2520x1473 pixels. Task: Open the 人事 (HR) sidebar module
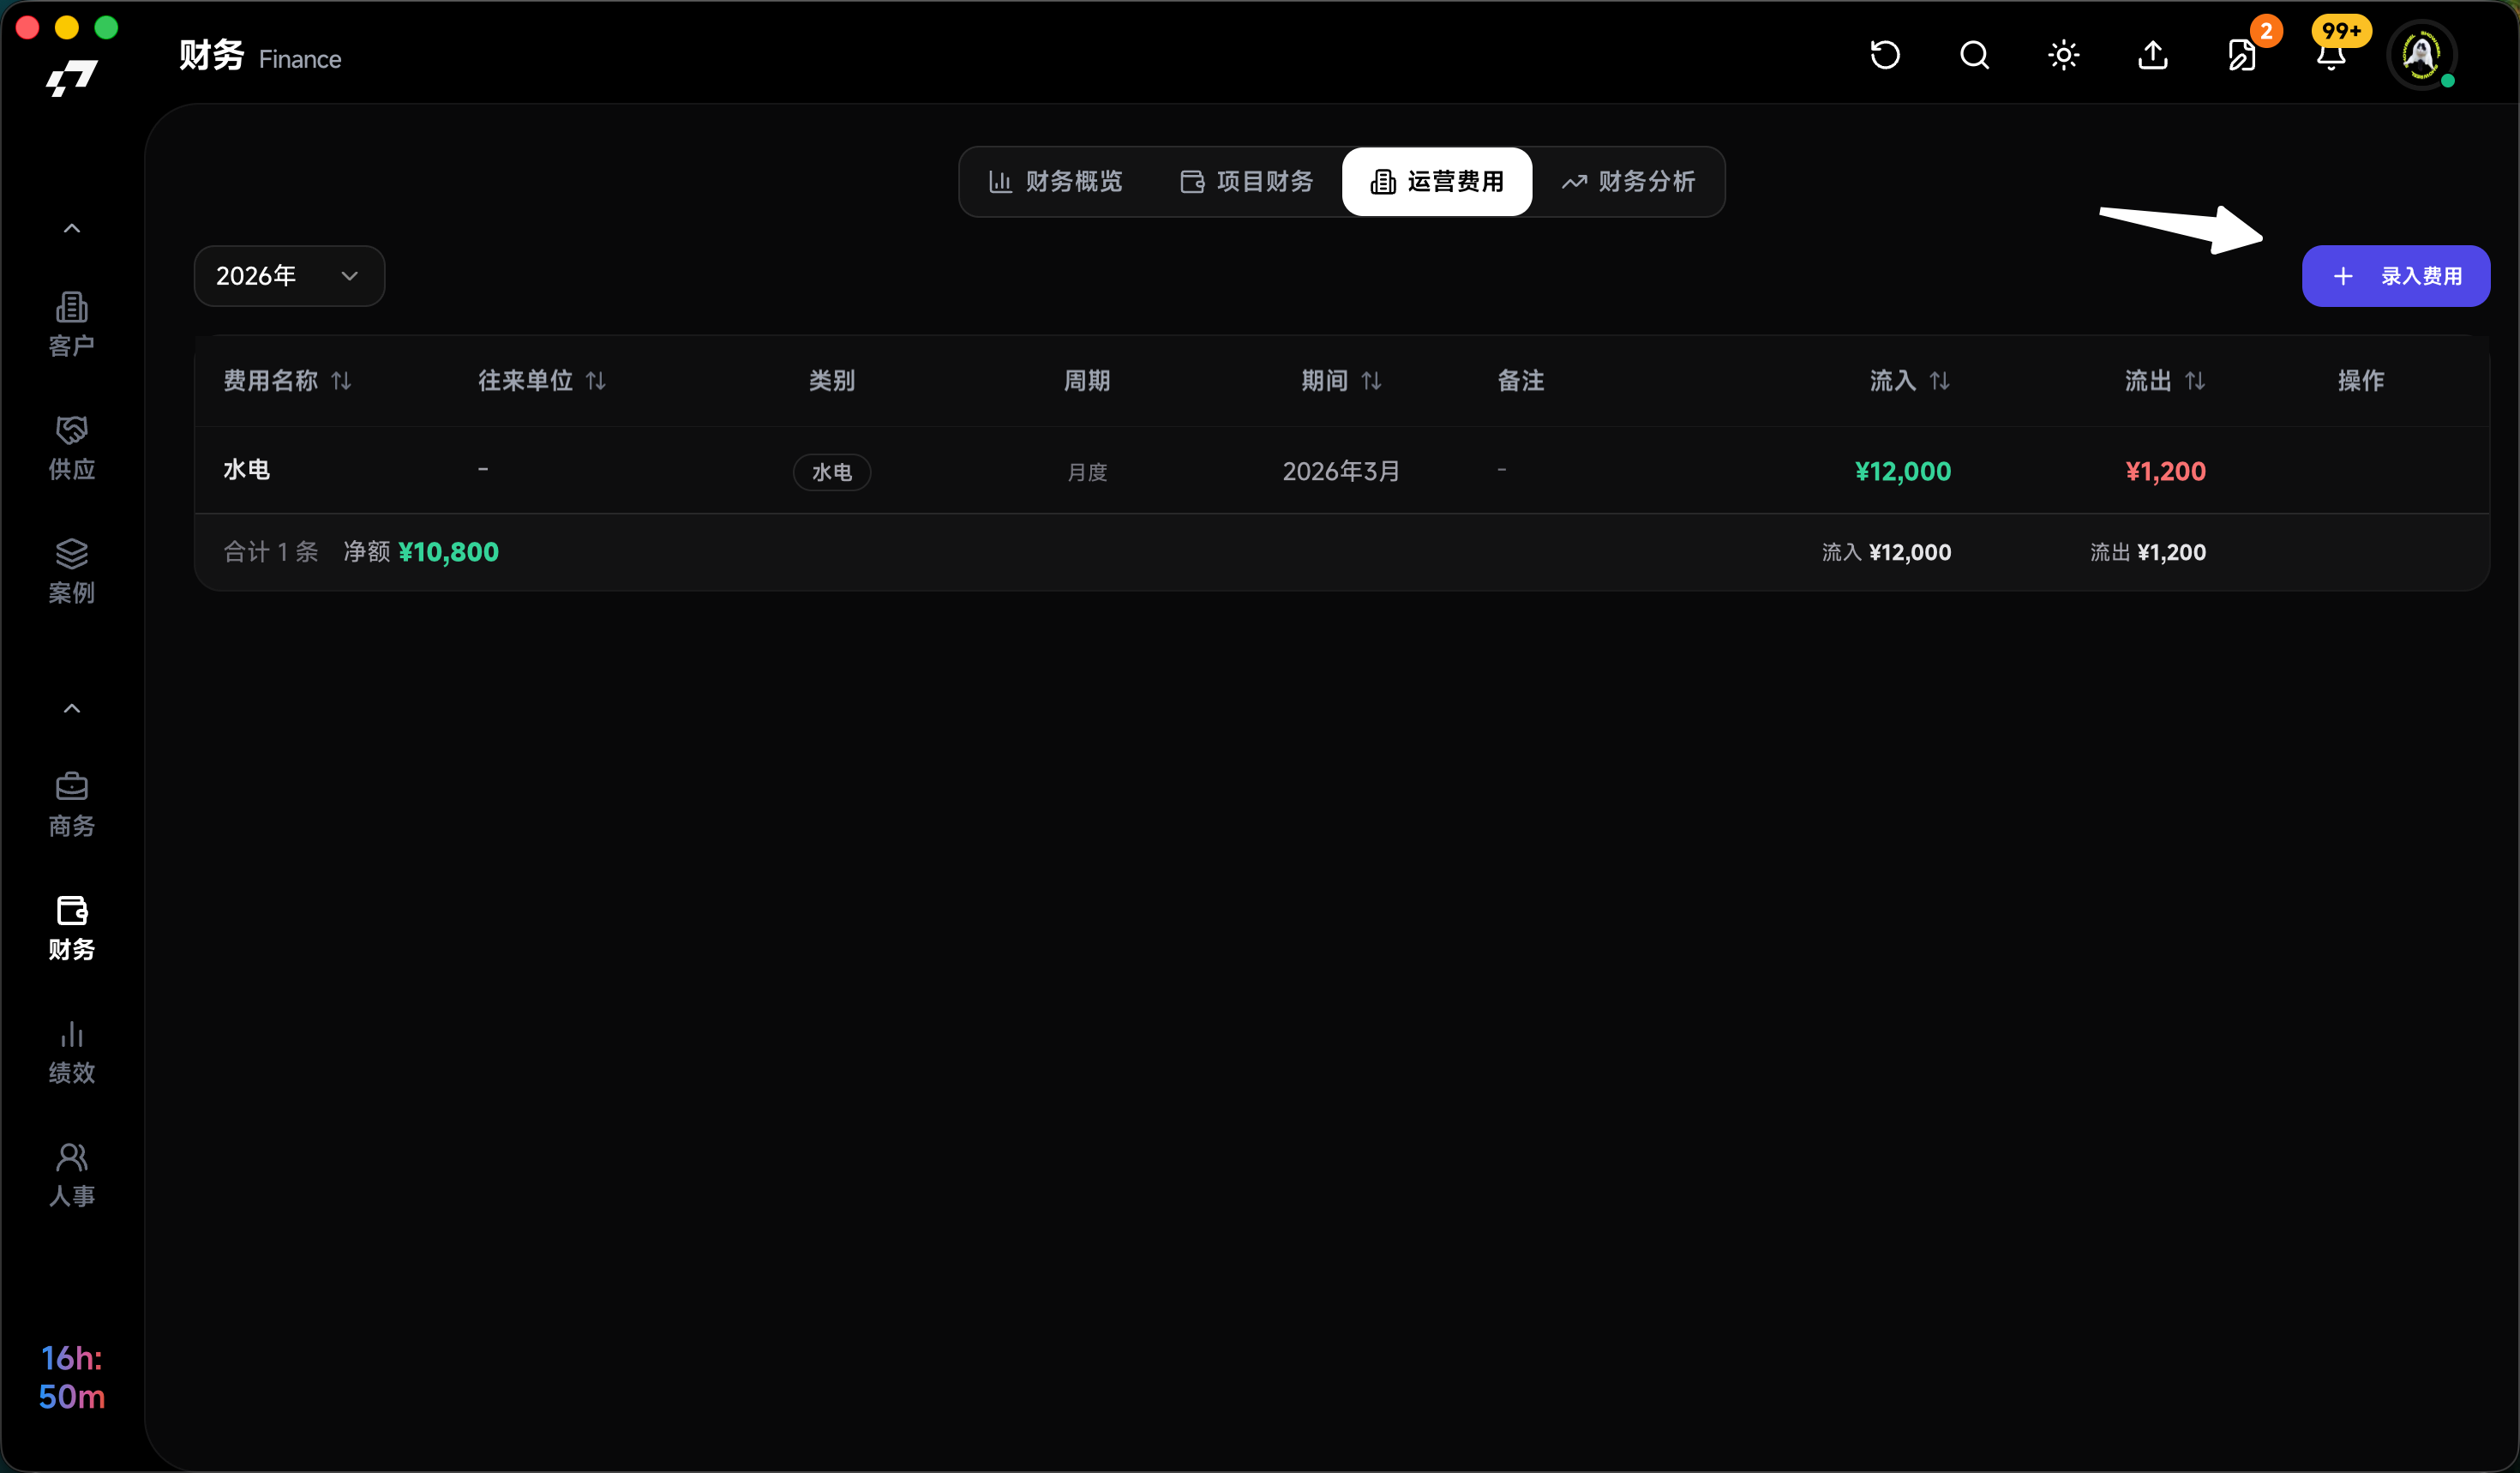pos(72,1175)
